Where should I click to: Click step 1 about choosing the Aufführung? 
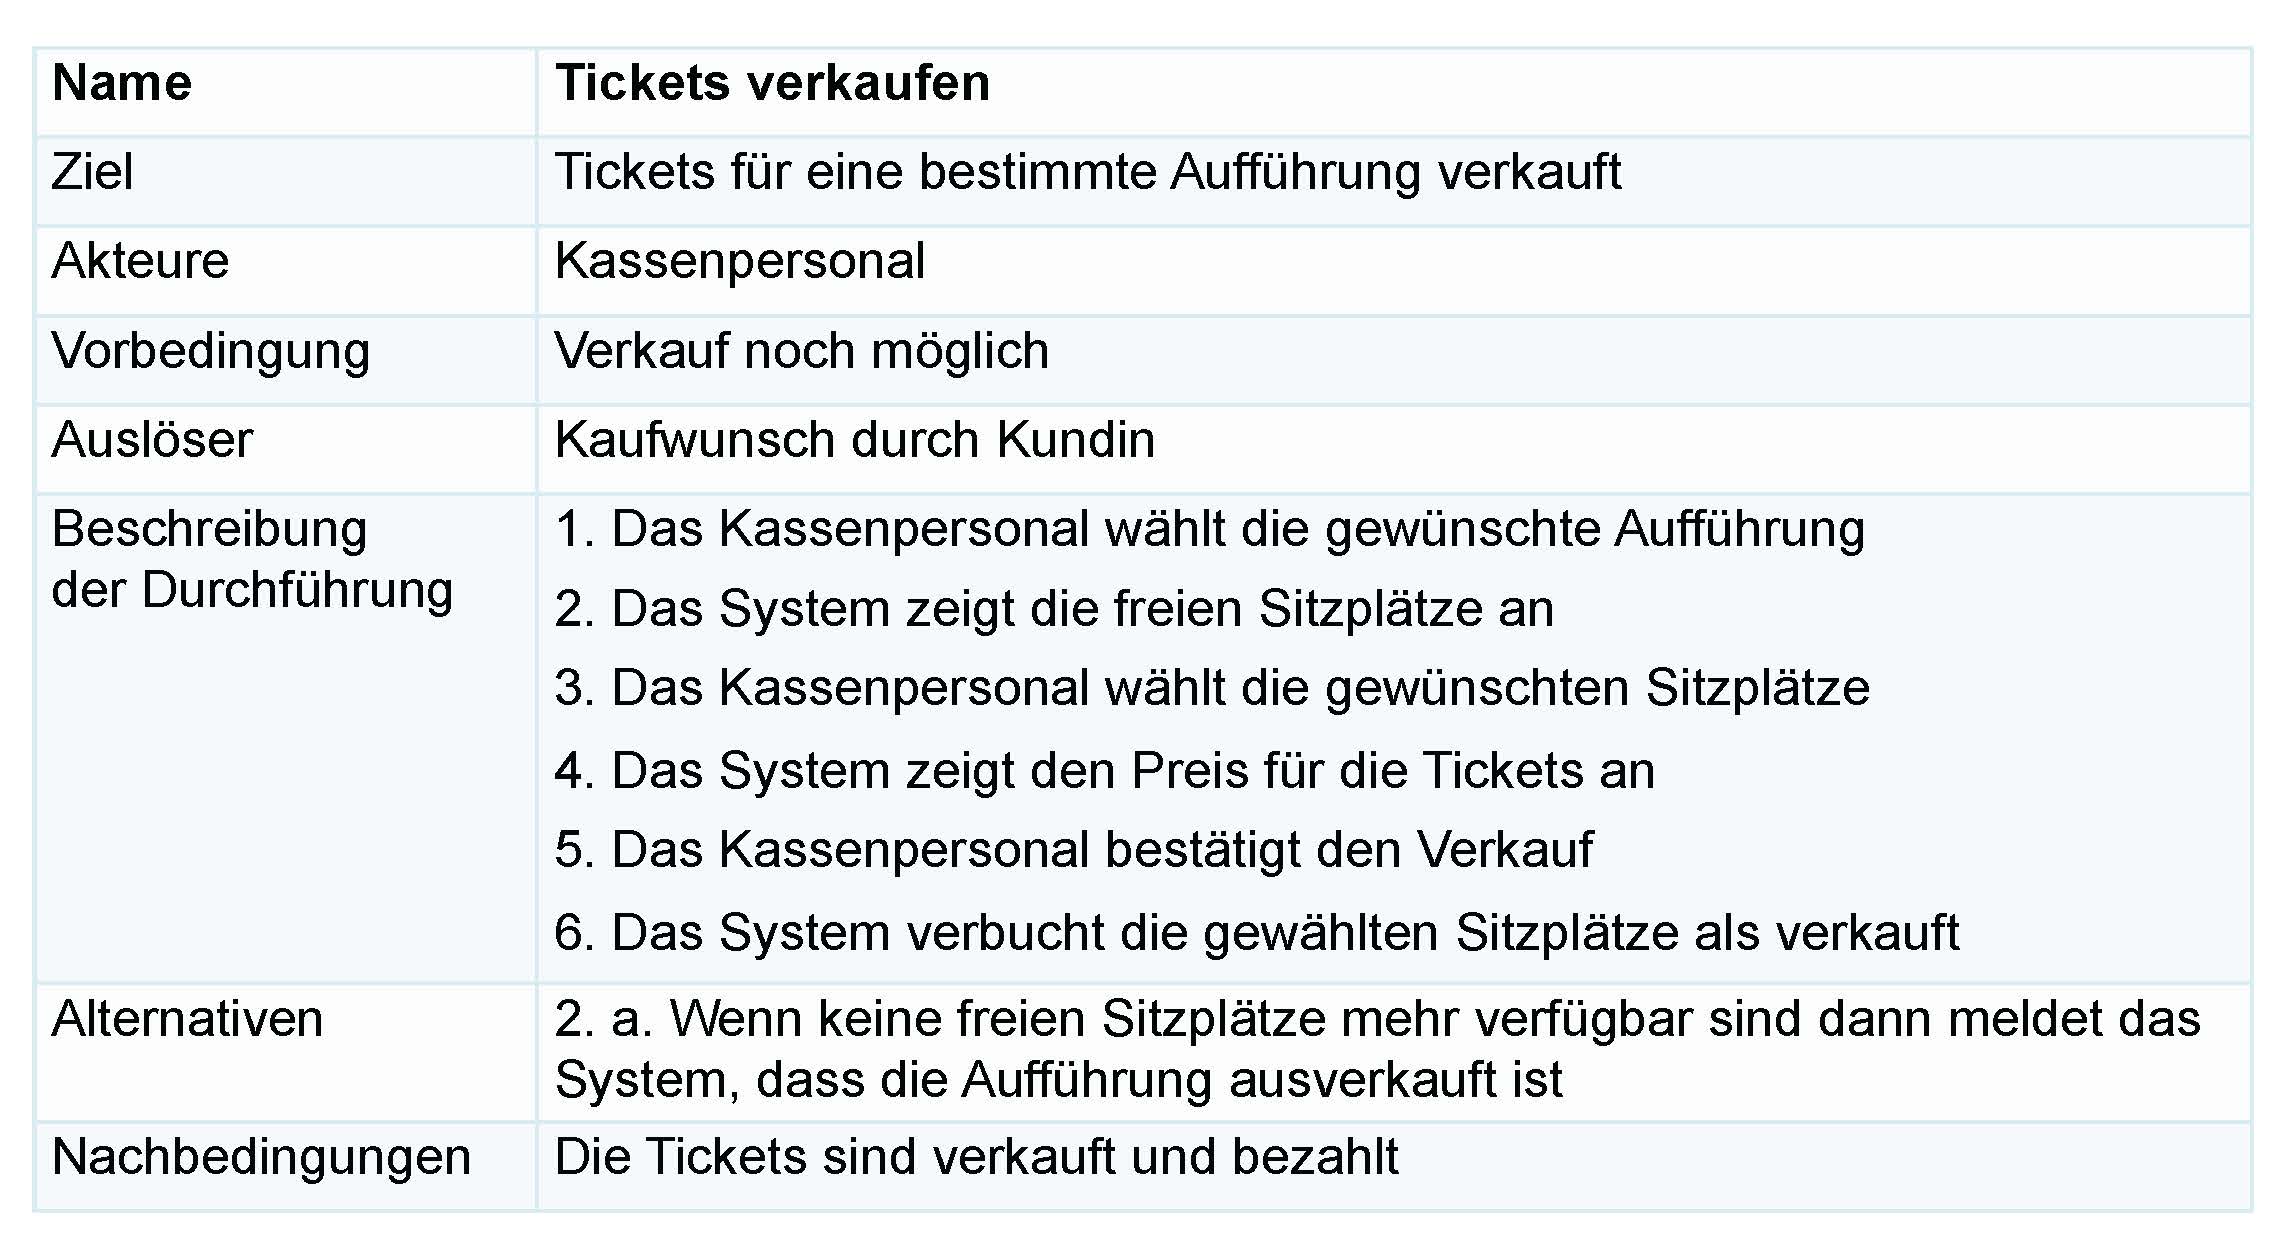pyautogui.click(x=1209, y=529)
